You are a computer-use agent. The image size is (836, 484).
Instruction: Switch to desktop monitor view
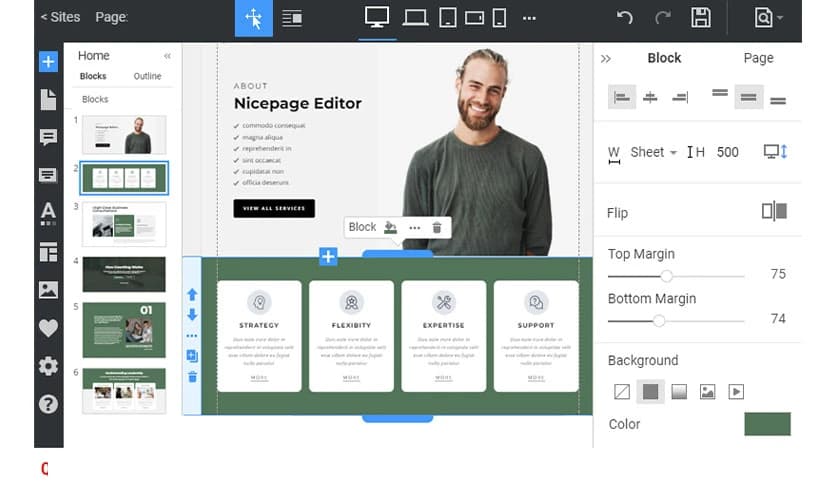pos(377,17)
